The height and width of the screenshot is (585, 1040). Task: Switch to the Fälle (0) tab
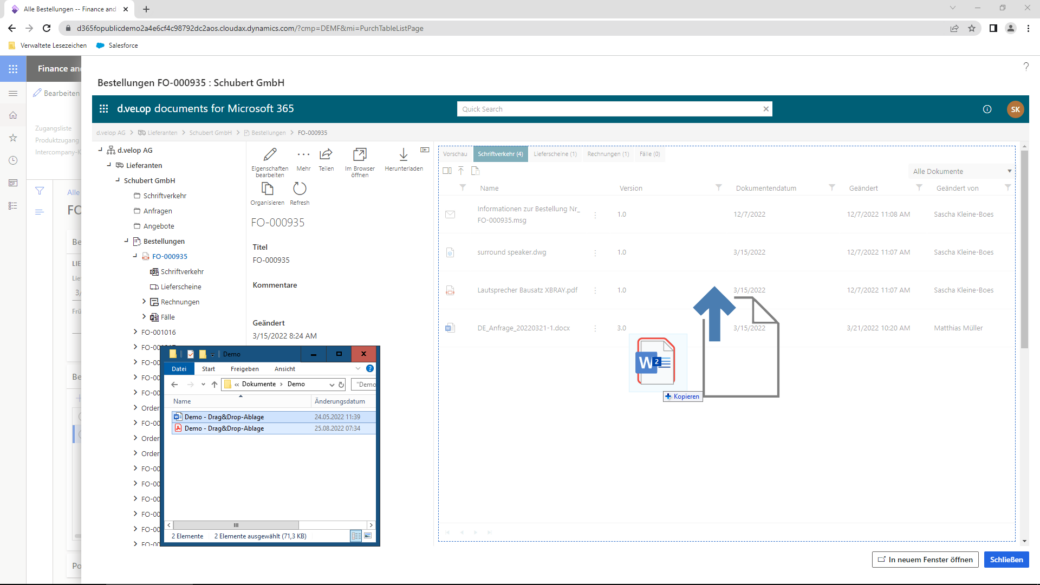(x=649, y=154)
